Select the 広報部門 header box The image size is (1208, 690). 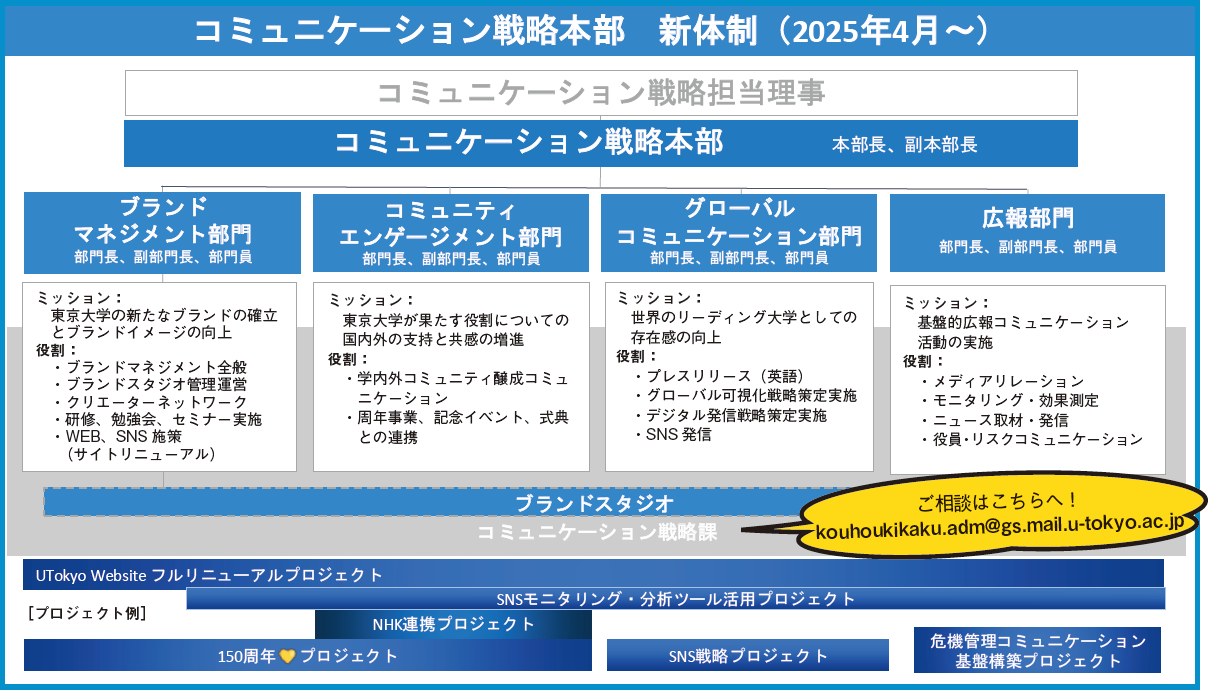coord(1027,233)
